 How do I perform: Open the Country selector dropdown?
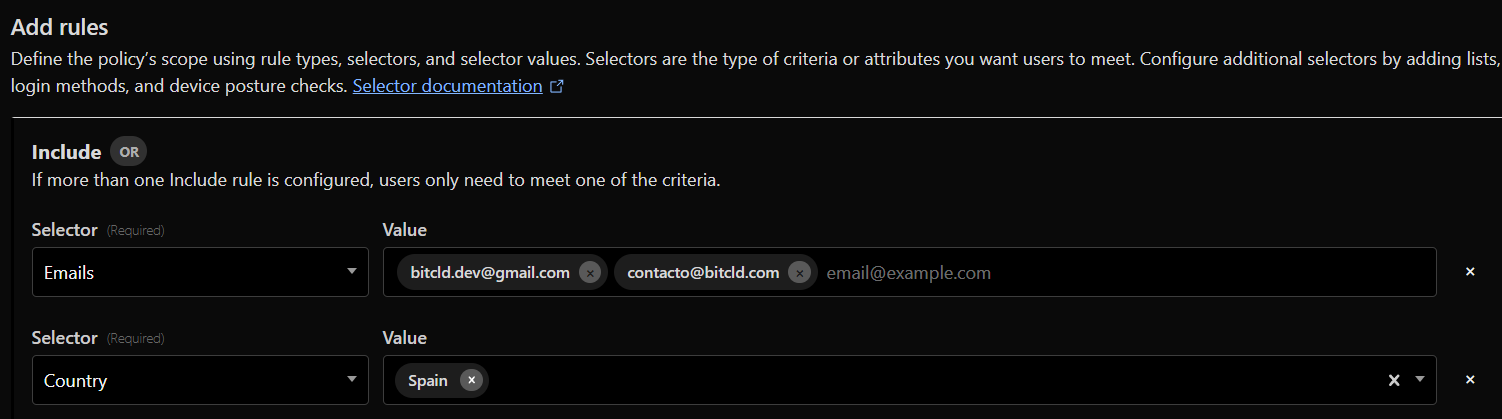point(200,380)
